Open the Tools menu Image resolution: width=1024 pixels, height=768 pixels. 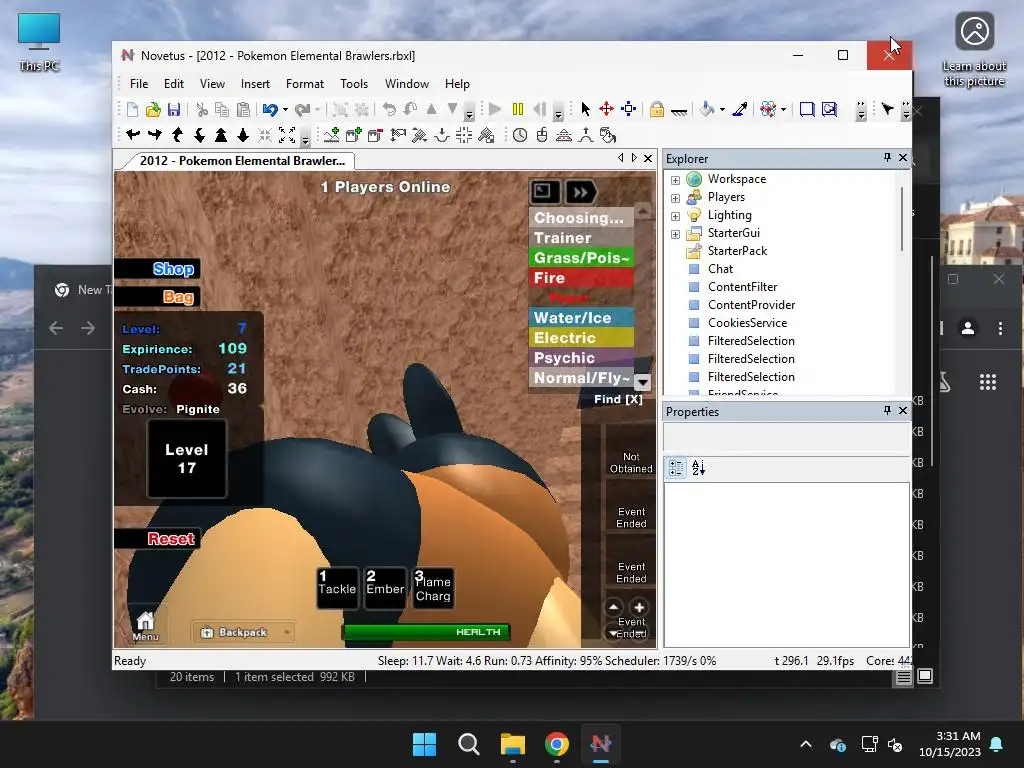354,84
